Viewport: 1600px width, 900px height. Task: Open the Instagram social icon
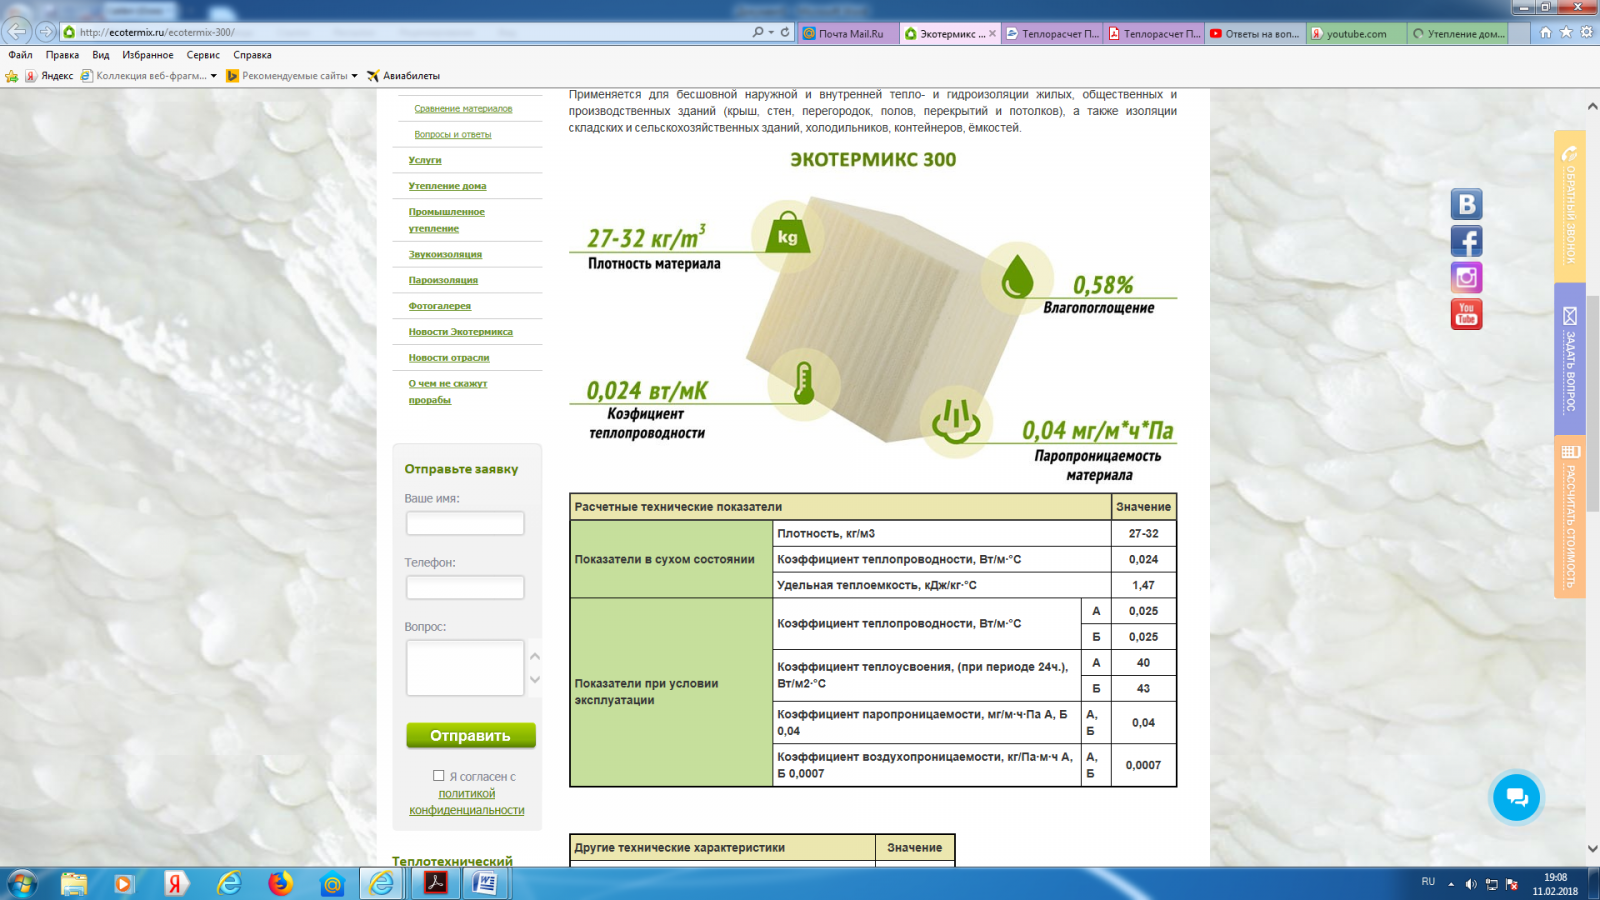pyautogui.click(x=1467, y=277)
